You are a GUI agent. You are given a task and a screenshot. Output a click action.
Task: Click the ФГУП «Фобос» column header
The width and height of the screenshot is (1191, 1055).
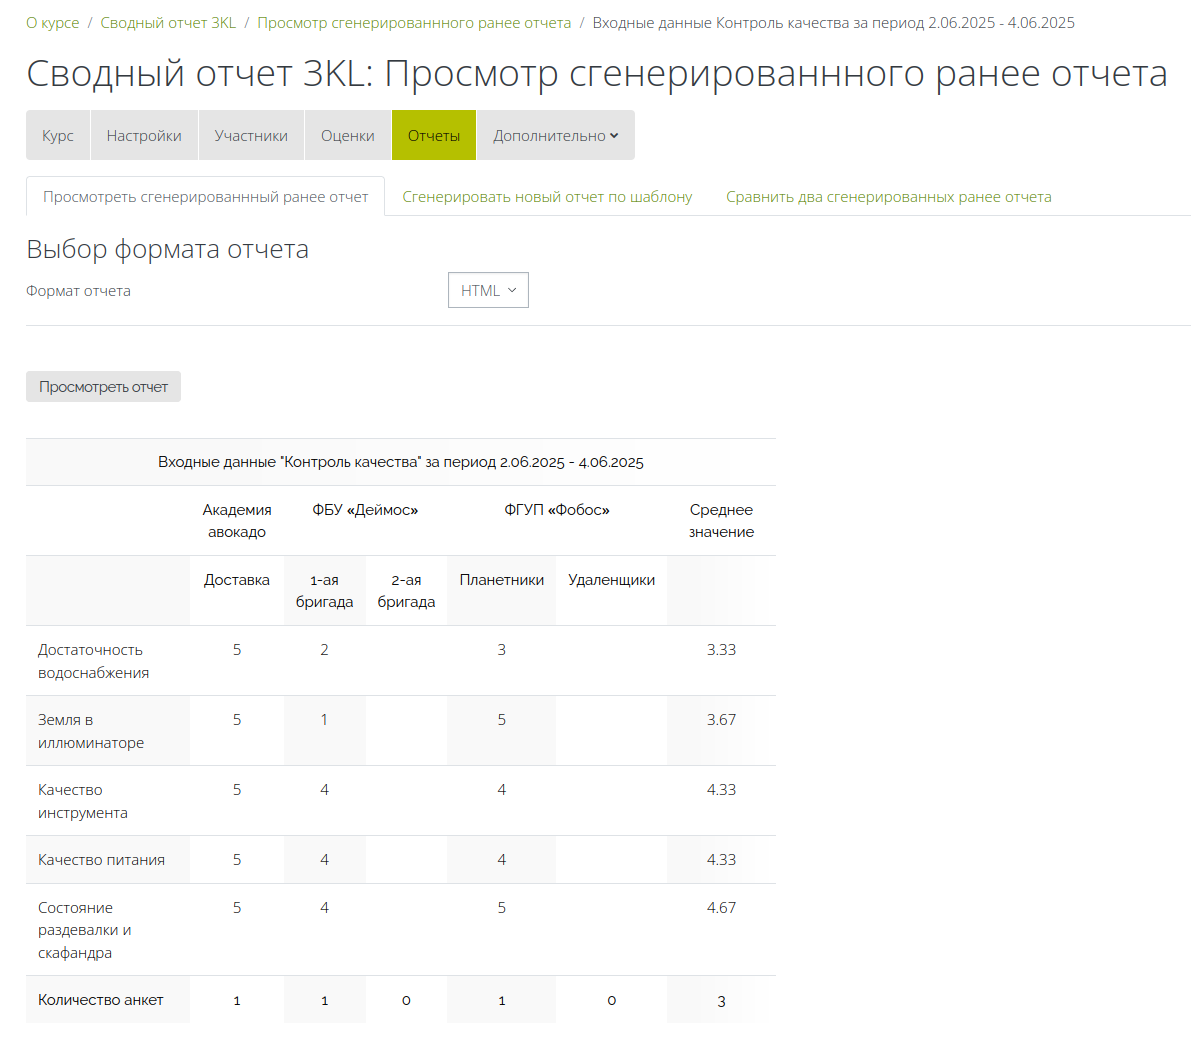556,510
